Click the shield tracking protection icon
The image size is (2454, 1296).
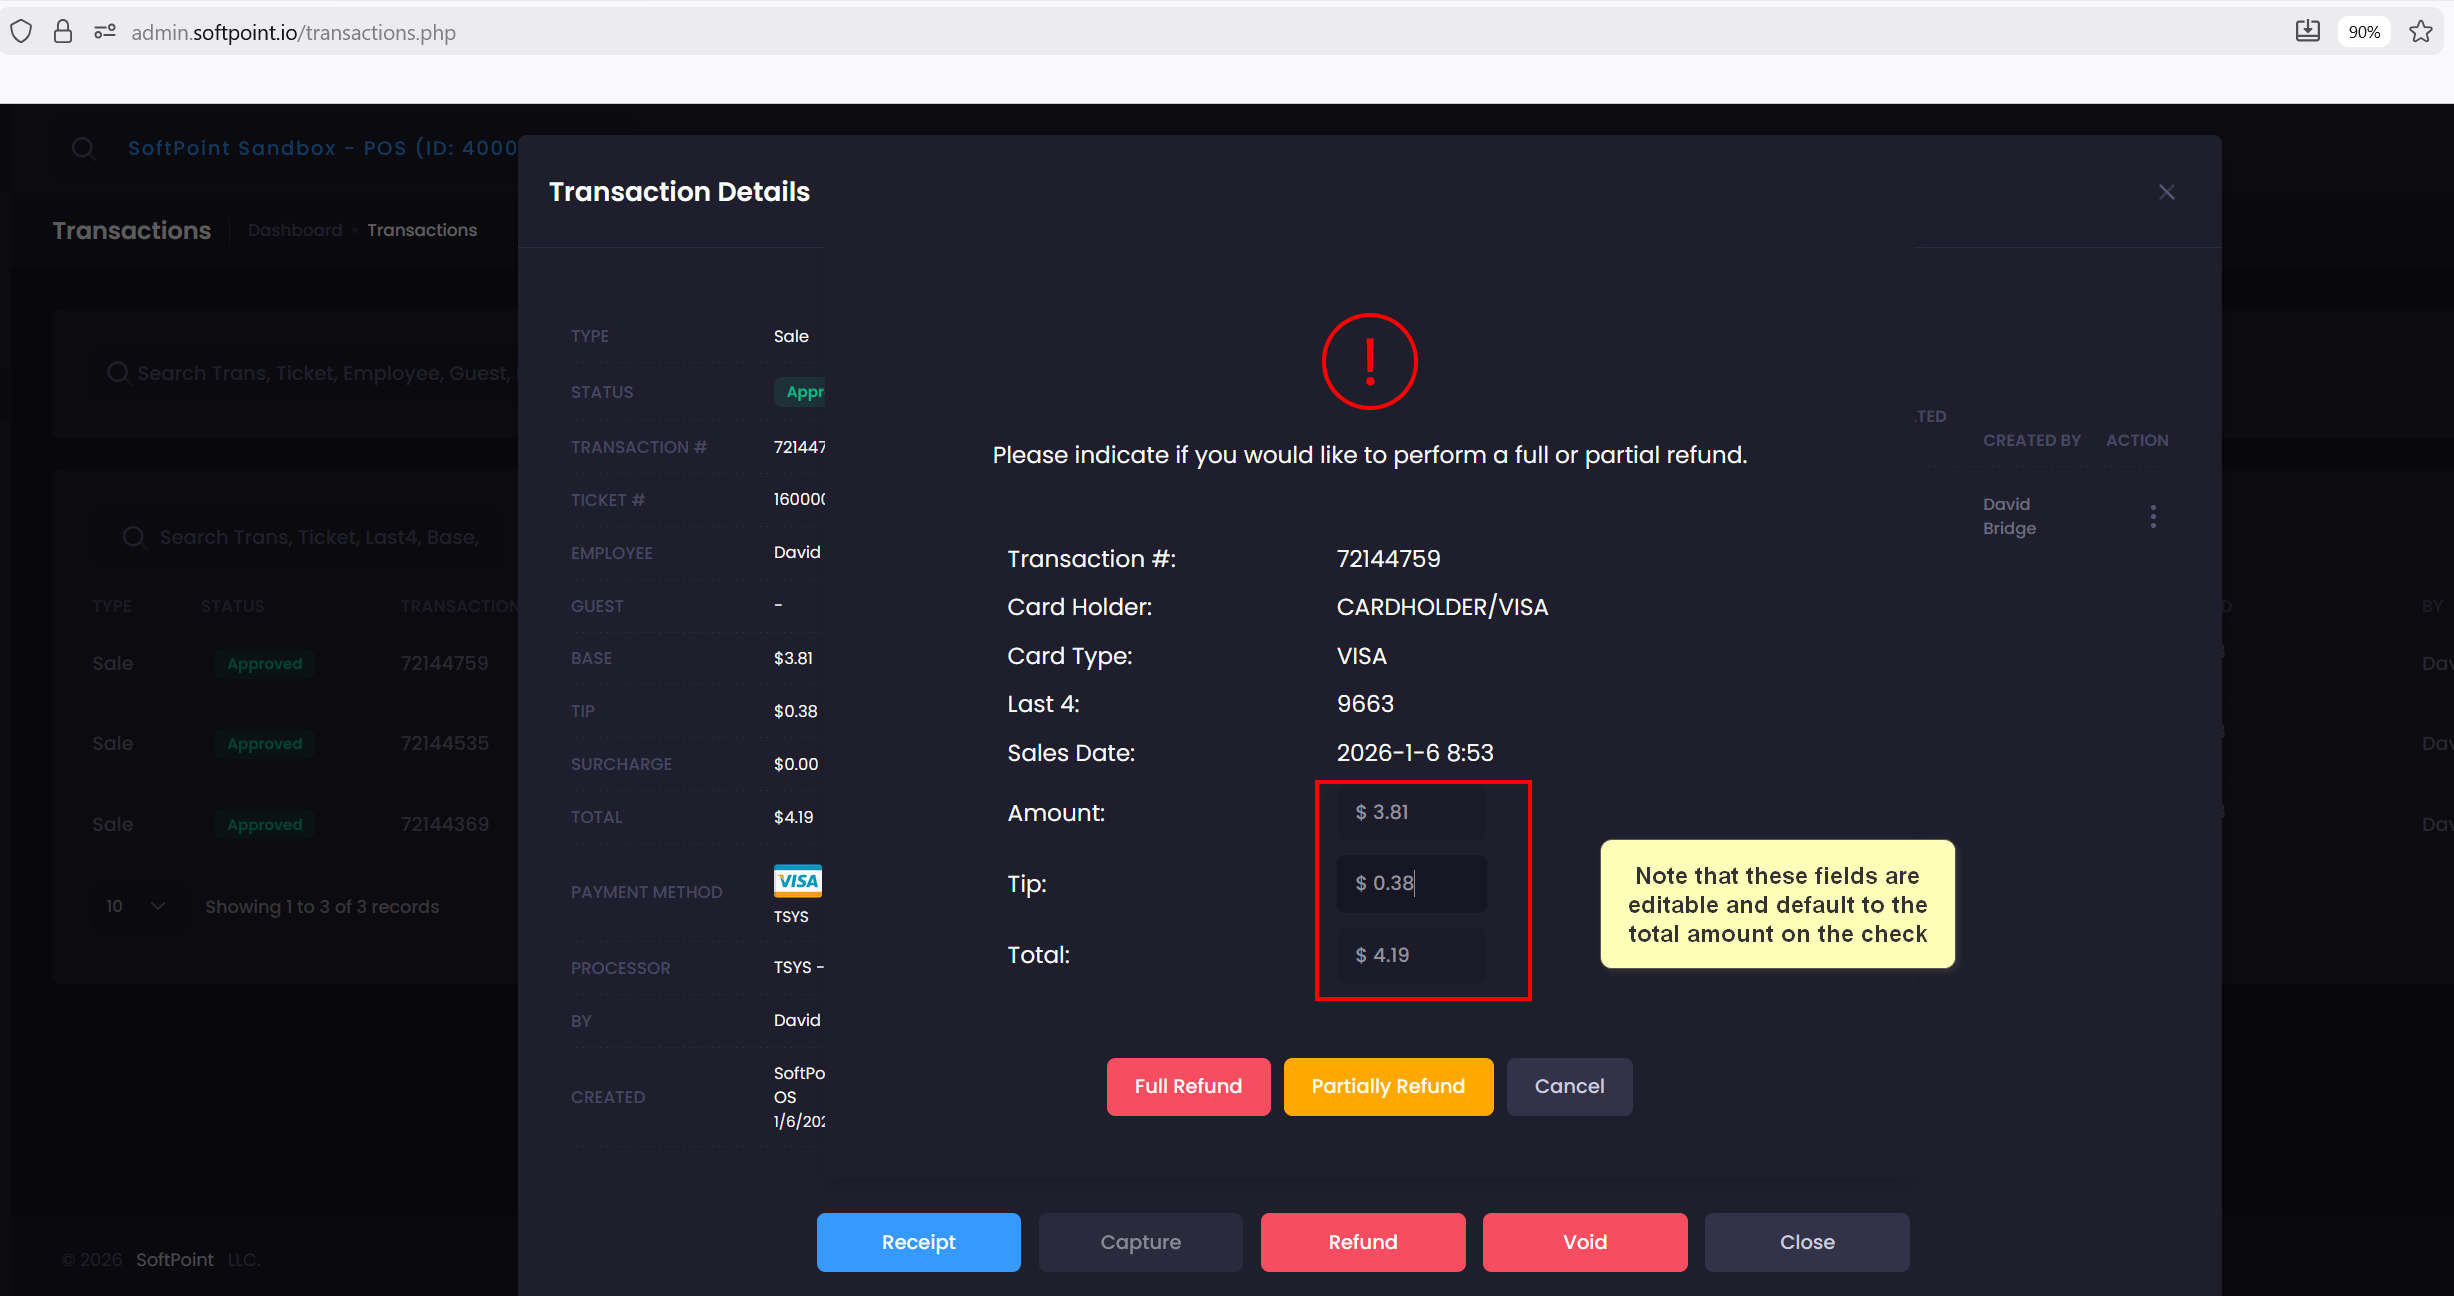tap(21, 31)
